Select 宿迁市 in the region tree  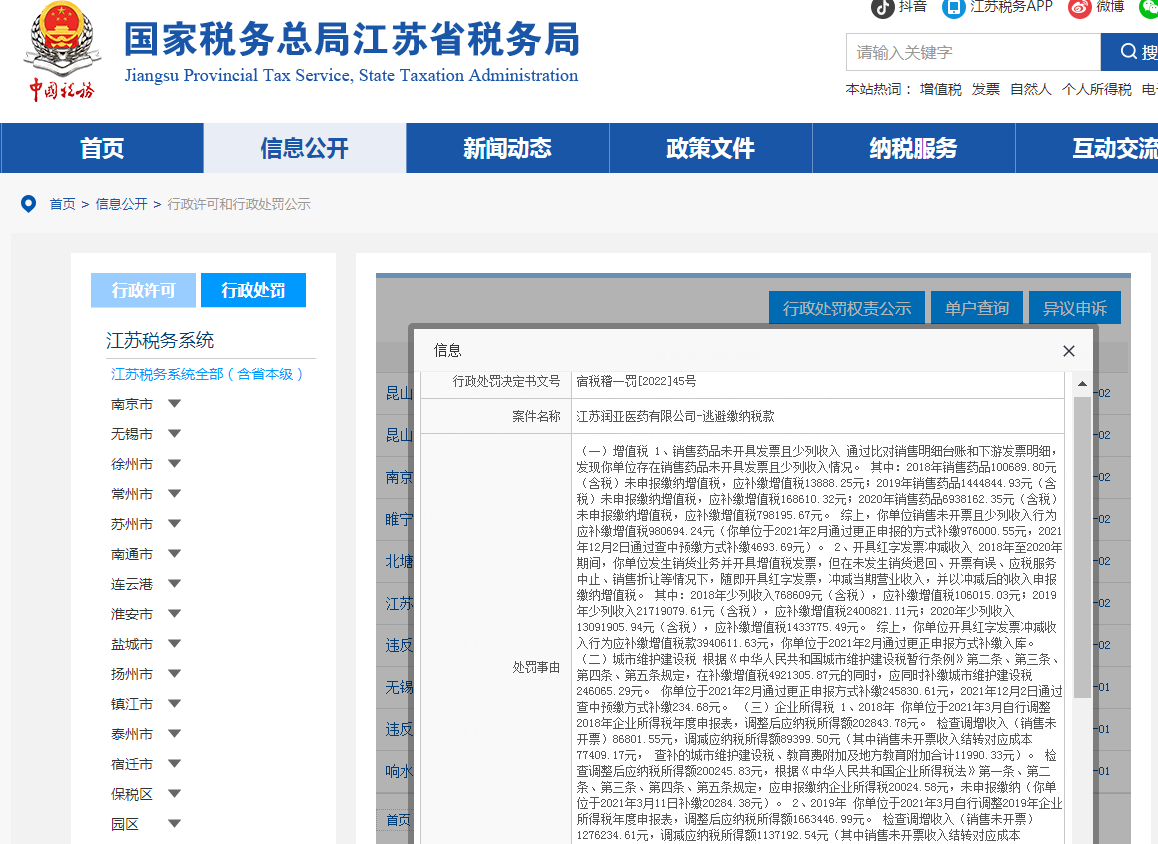(x=131, y=764)
